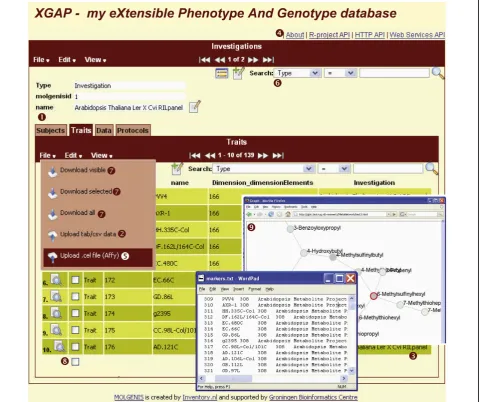The width and height of the screenshot is (480, 402).
Task: Open the Web Services API link
Action: point(417,35)
